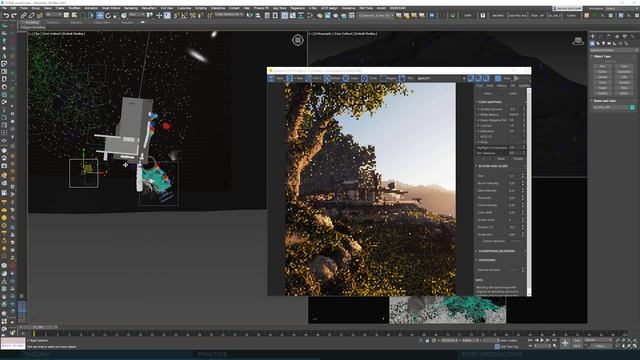This screenshot has width=640, height=360.
Task: Toggle the Contrast checkbox in Tone Mapping
Action: (x=478, y=126)
